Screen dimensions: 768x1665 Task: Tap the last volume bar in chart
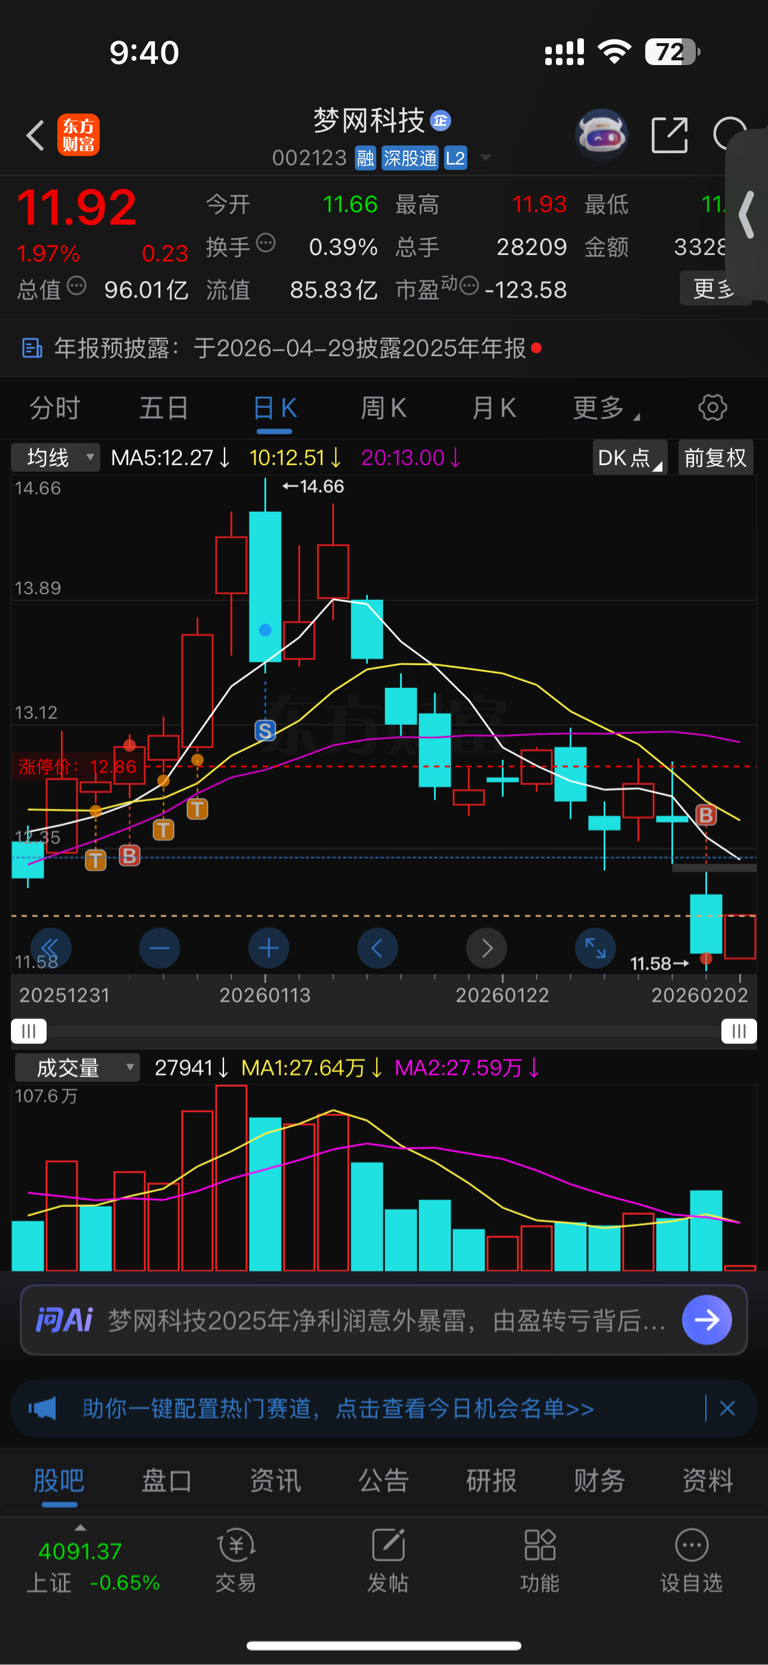pos(740,1268)
